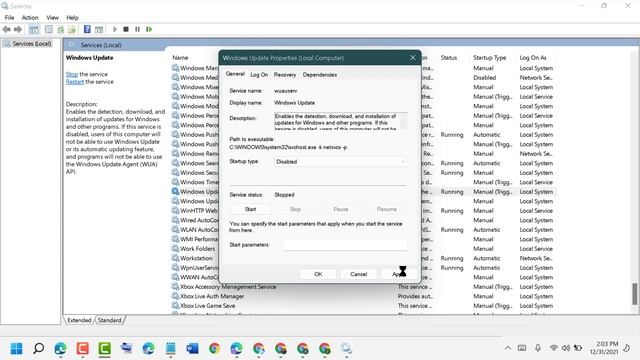Click Apply in Windows Update Properties
Screen dimensions: 640x360
[x=398, y=274]
